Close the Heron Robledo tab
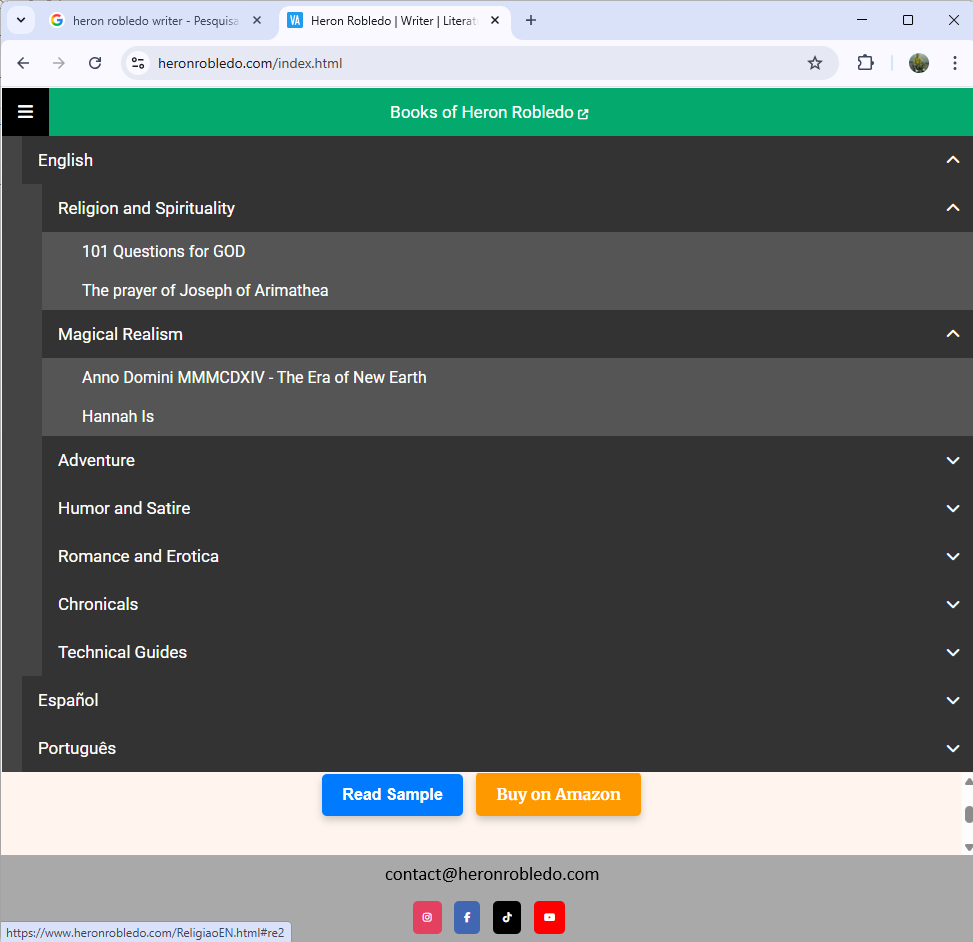 click(495, 20)
